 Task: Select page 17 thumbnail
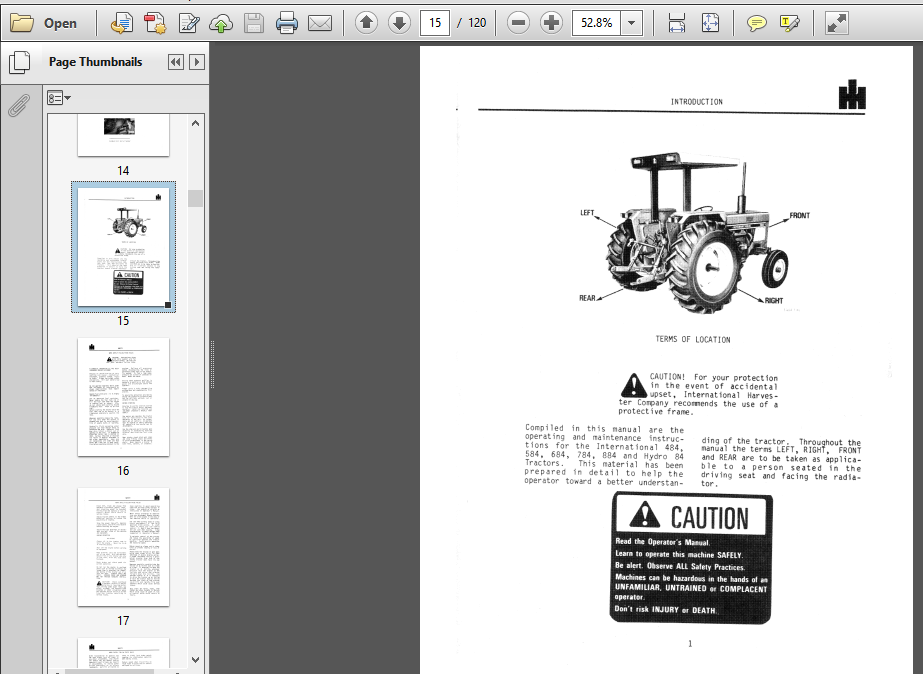(x=124, y=547)
